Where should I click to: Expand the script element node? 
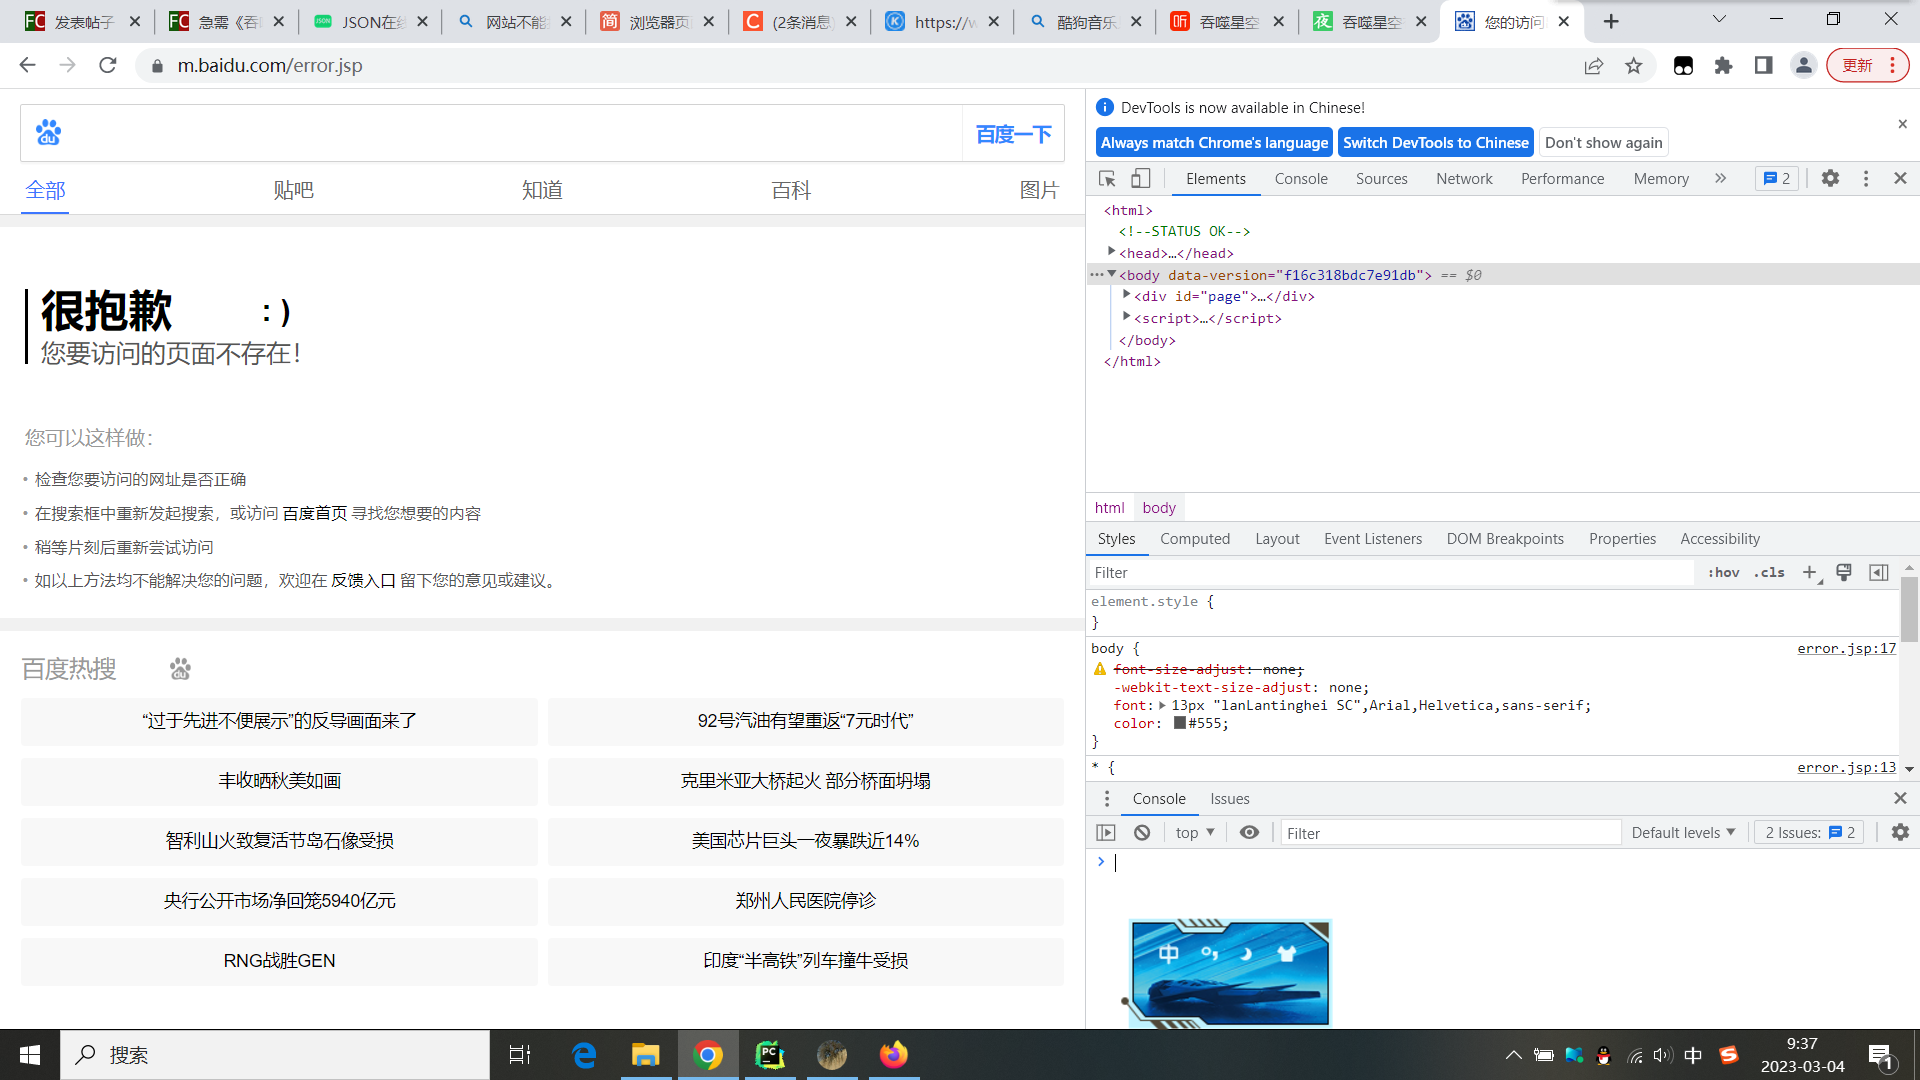(1126, 317)
